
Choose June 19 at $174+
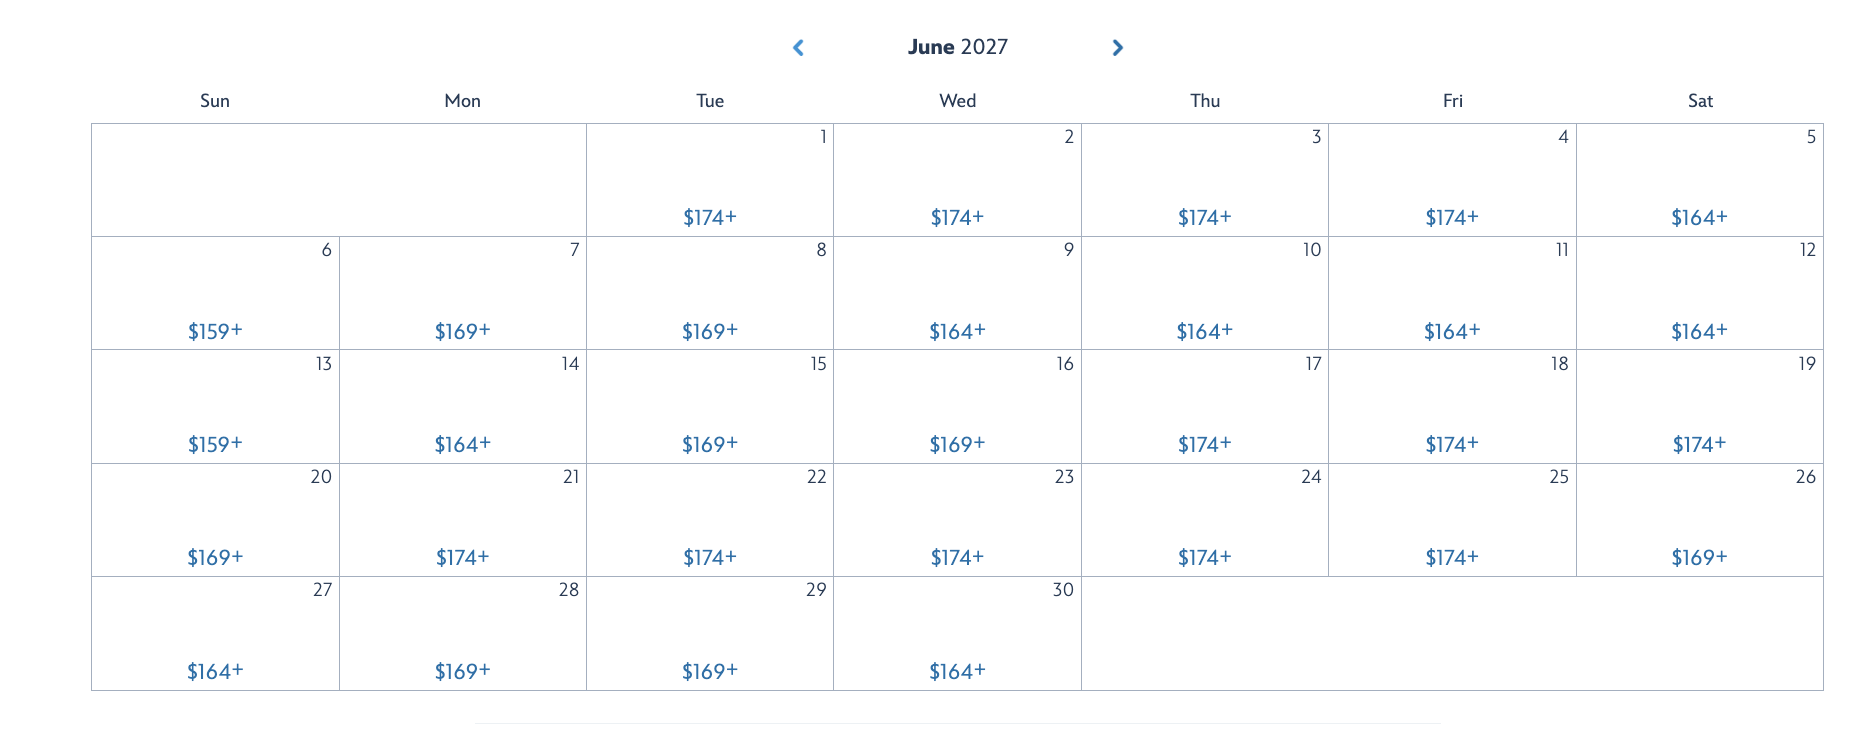[x=1699, y=444]
